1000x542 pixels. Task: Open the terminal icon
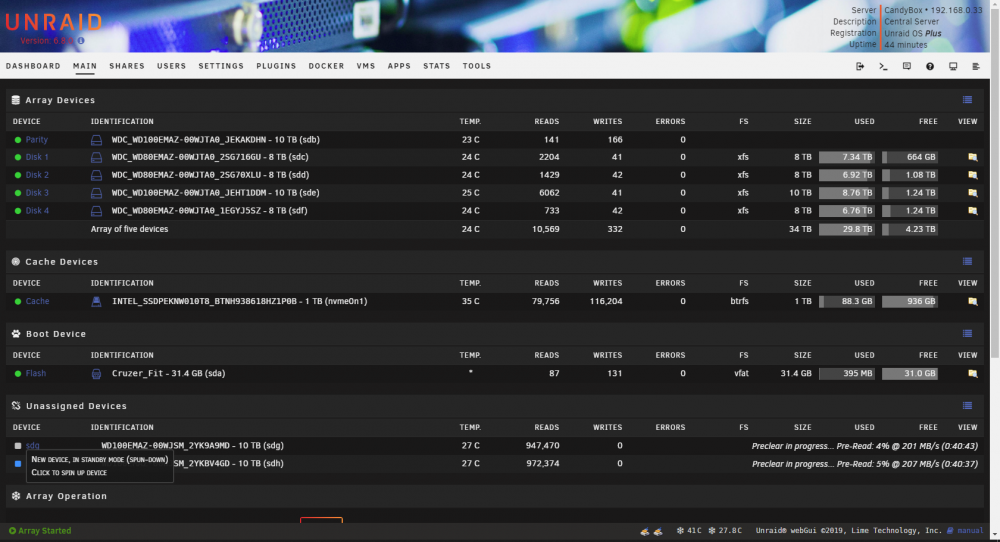[883, 66]
